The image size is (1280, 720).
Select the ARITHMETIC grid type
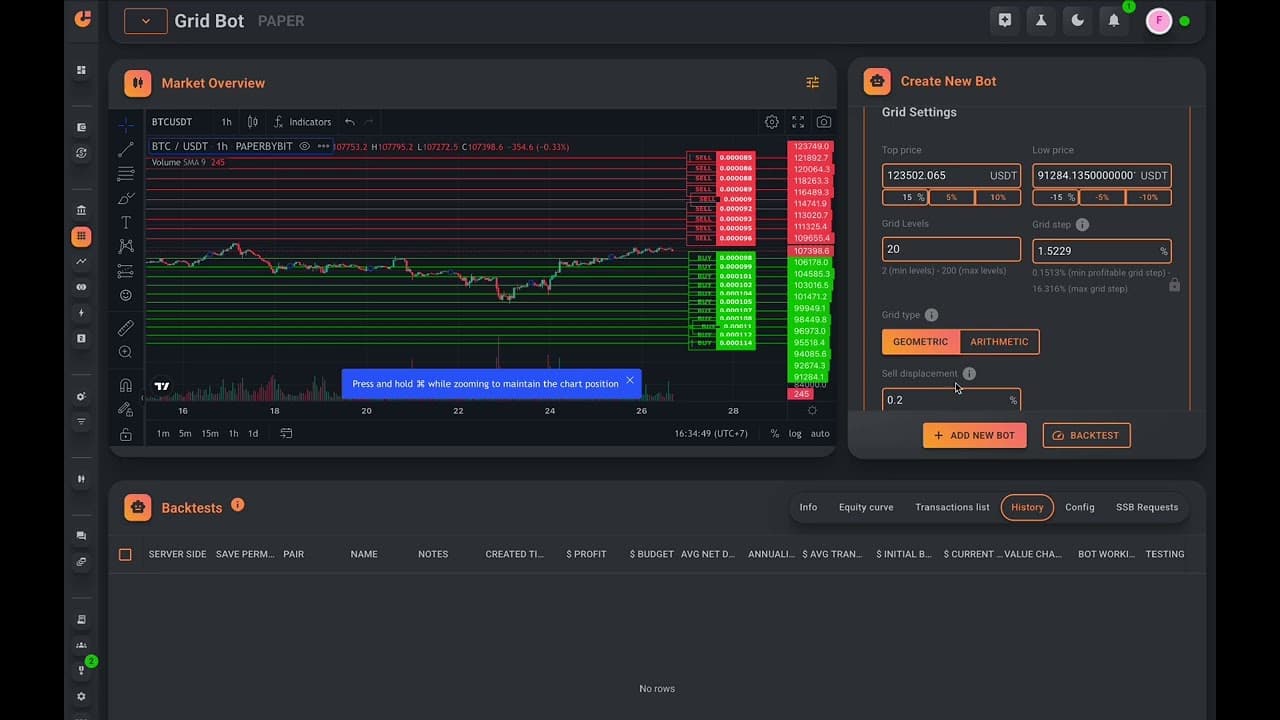point(999,341)
